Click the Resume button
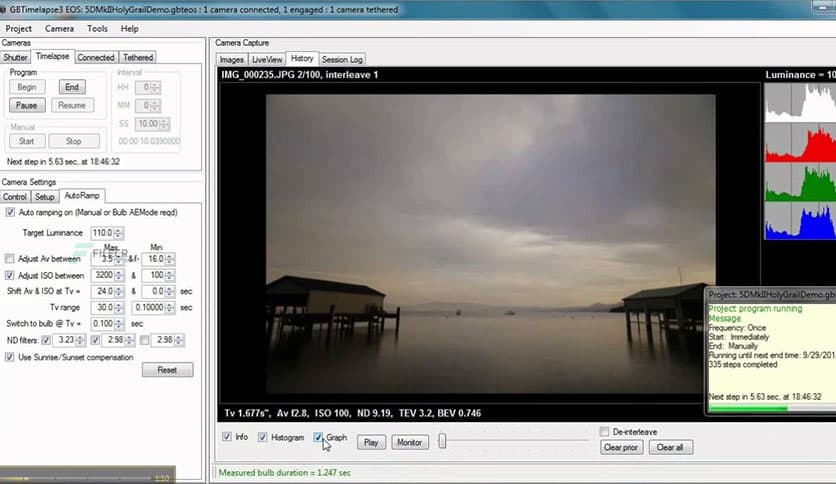Screen dimensions: 836x484 (72, 106)
